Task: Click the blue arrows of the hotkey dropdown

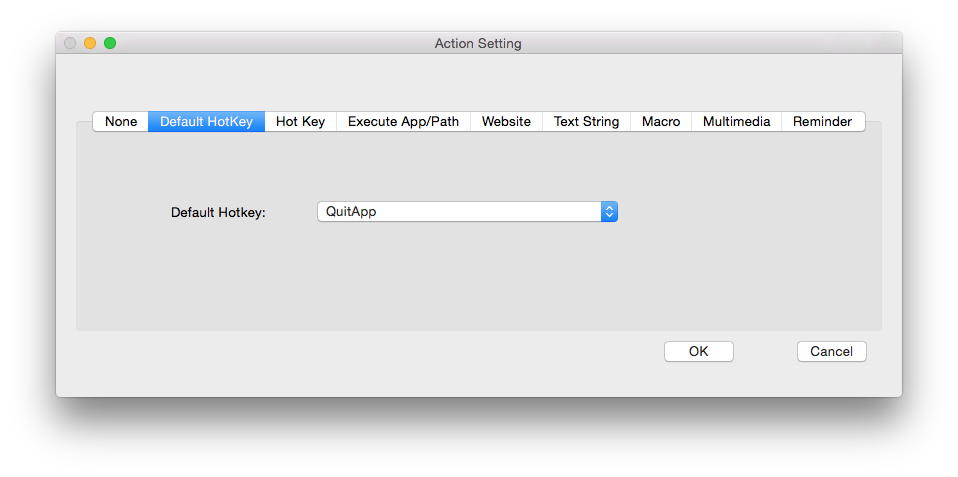Action: pos(609,212)
